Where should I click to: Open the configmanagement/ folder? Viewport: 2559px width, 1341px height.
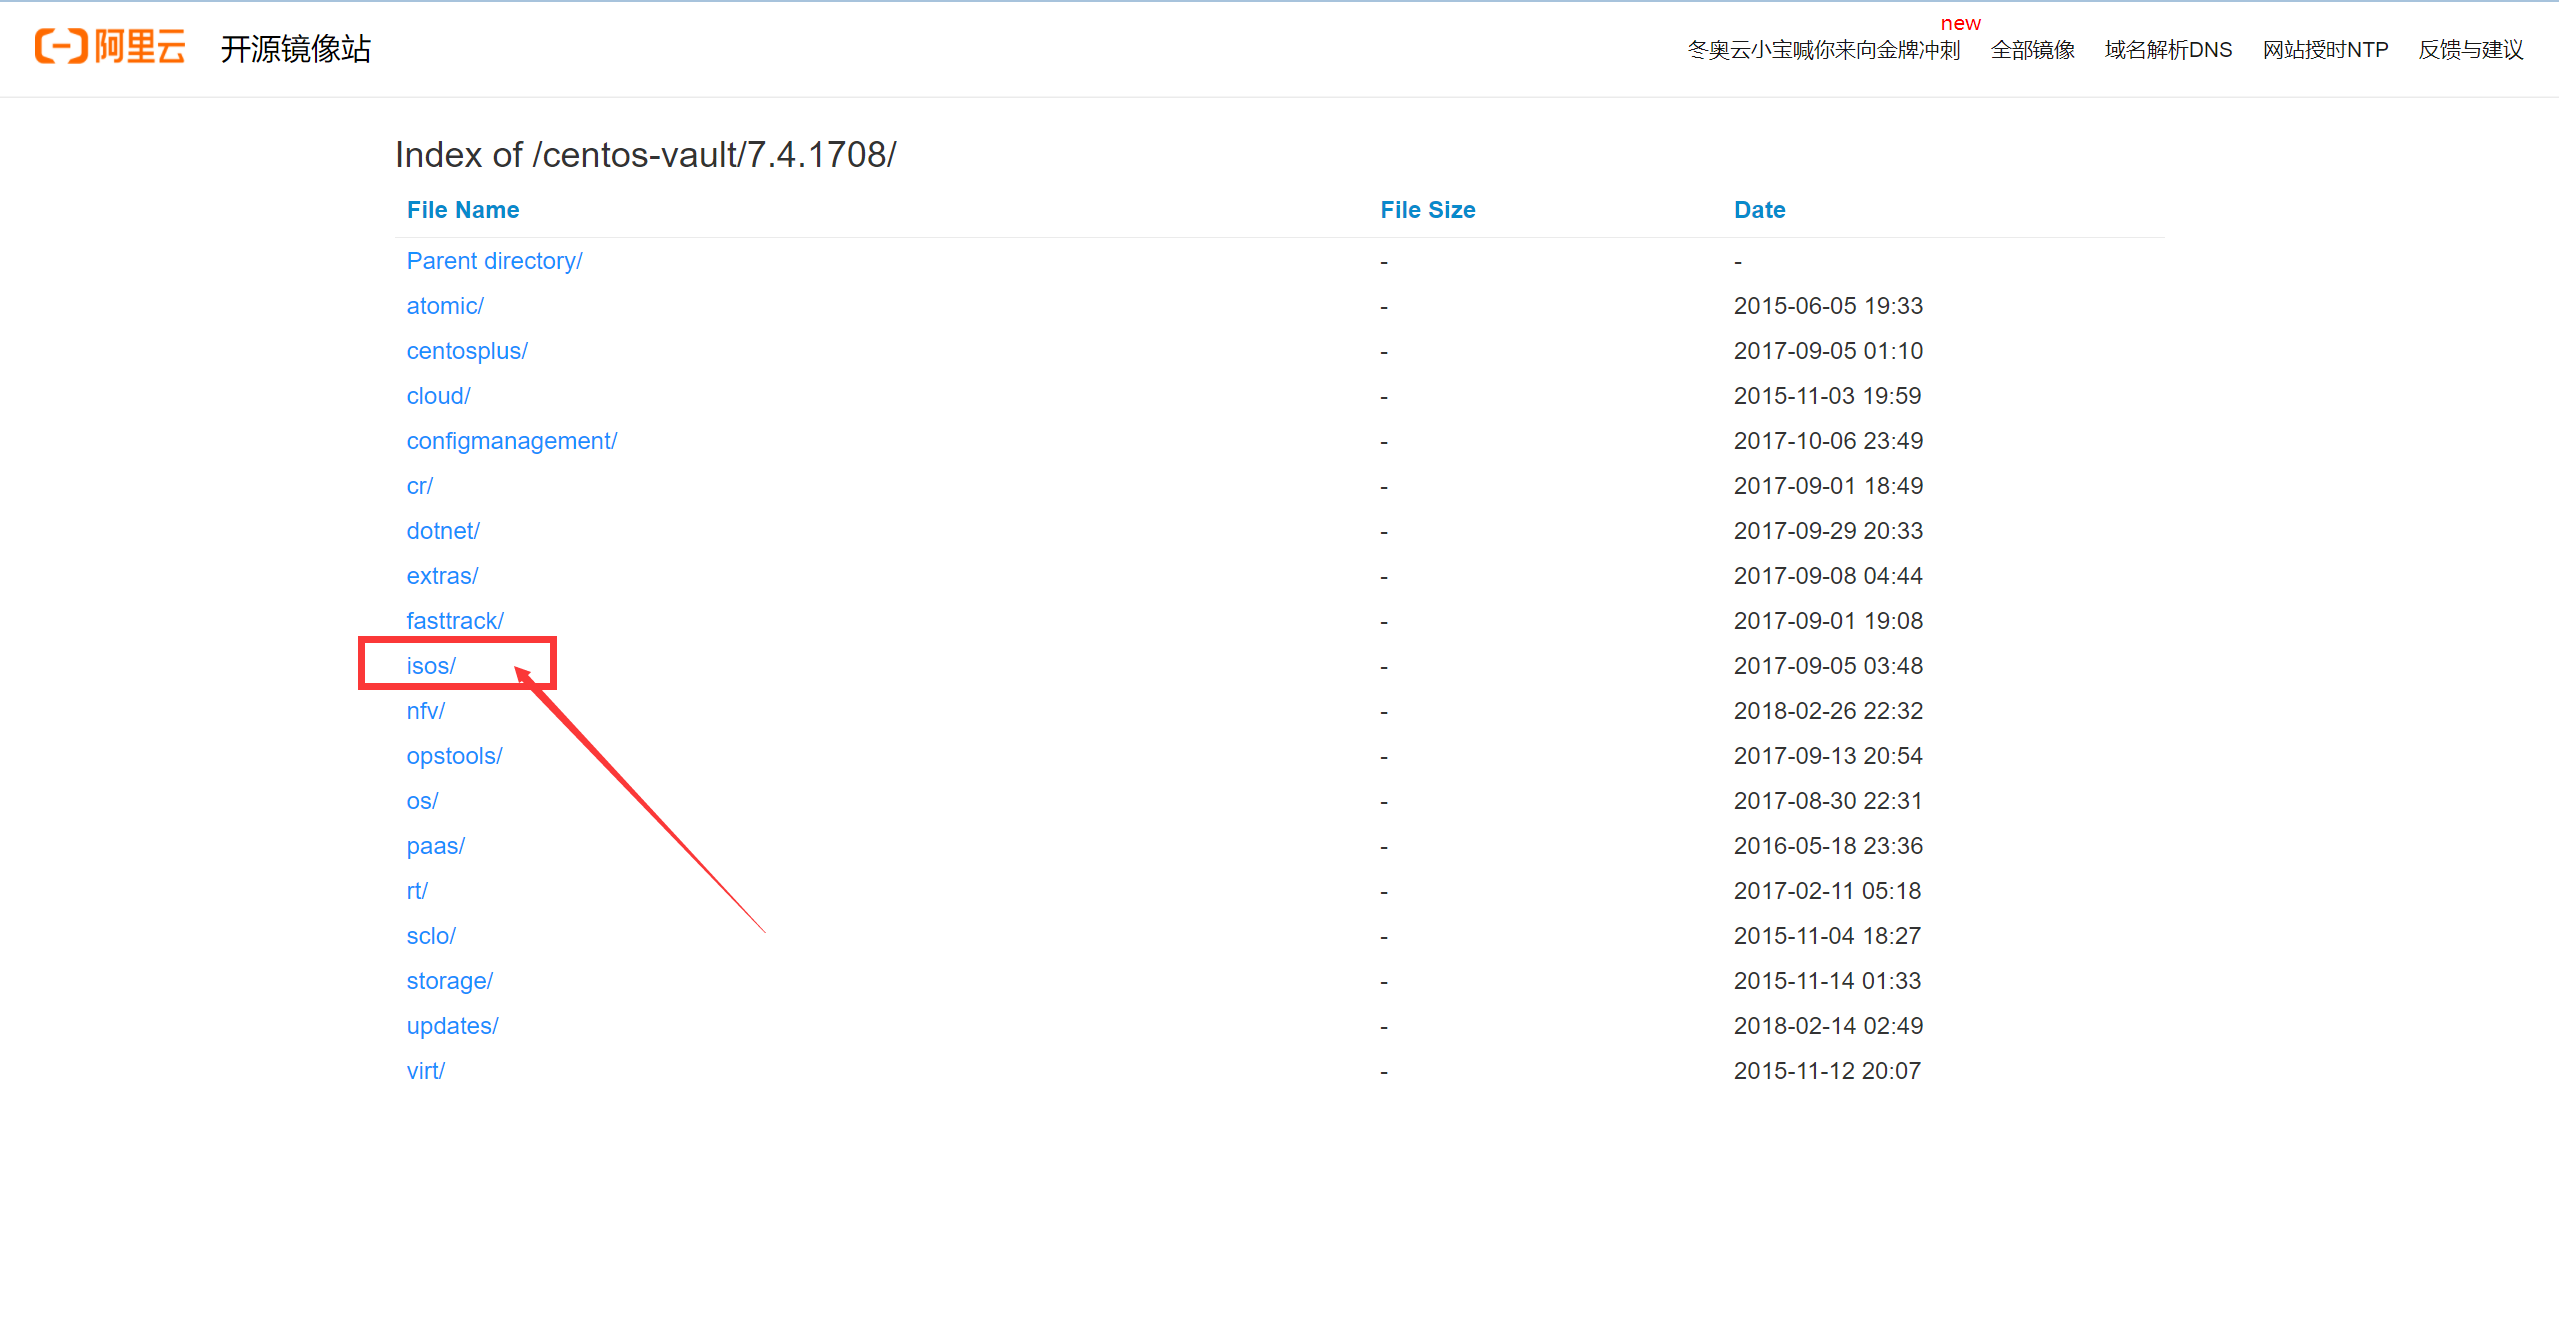coord(512,441)
